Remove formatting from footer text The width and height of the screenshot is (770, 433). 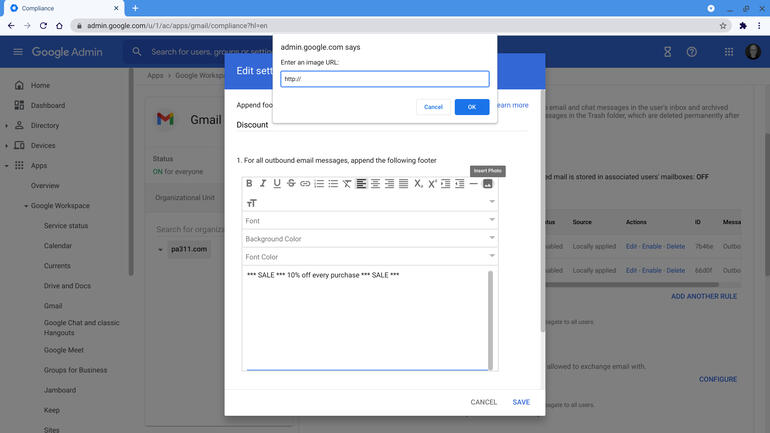tap(347, 184)
